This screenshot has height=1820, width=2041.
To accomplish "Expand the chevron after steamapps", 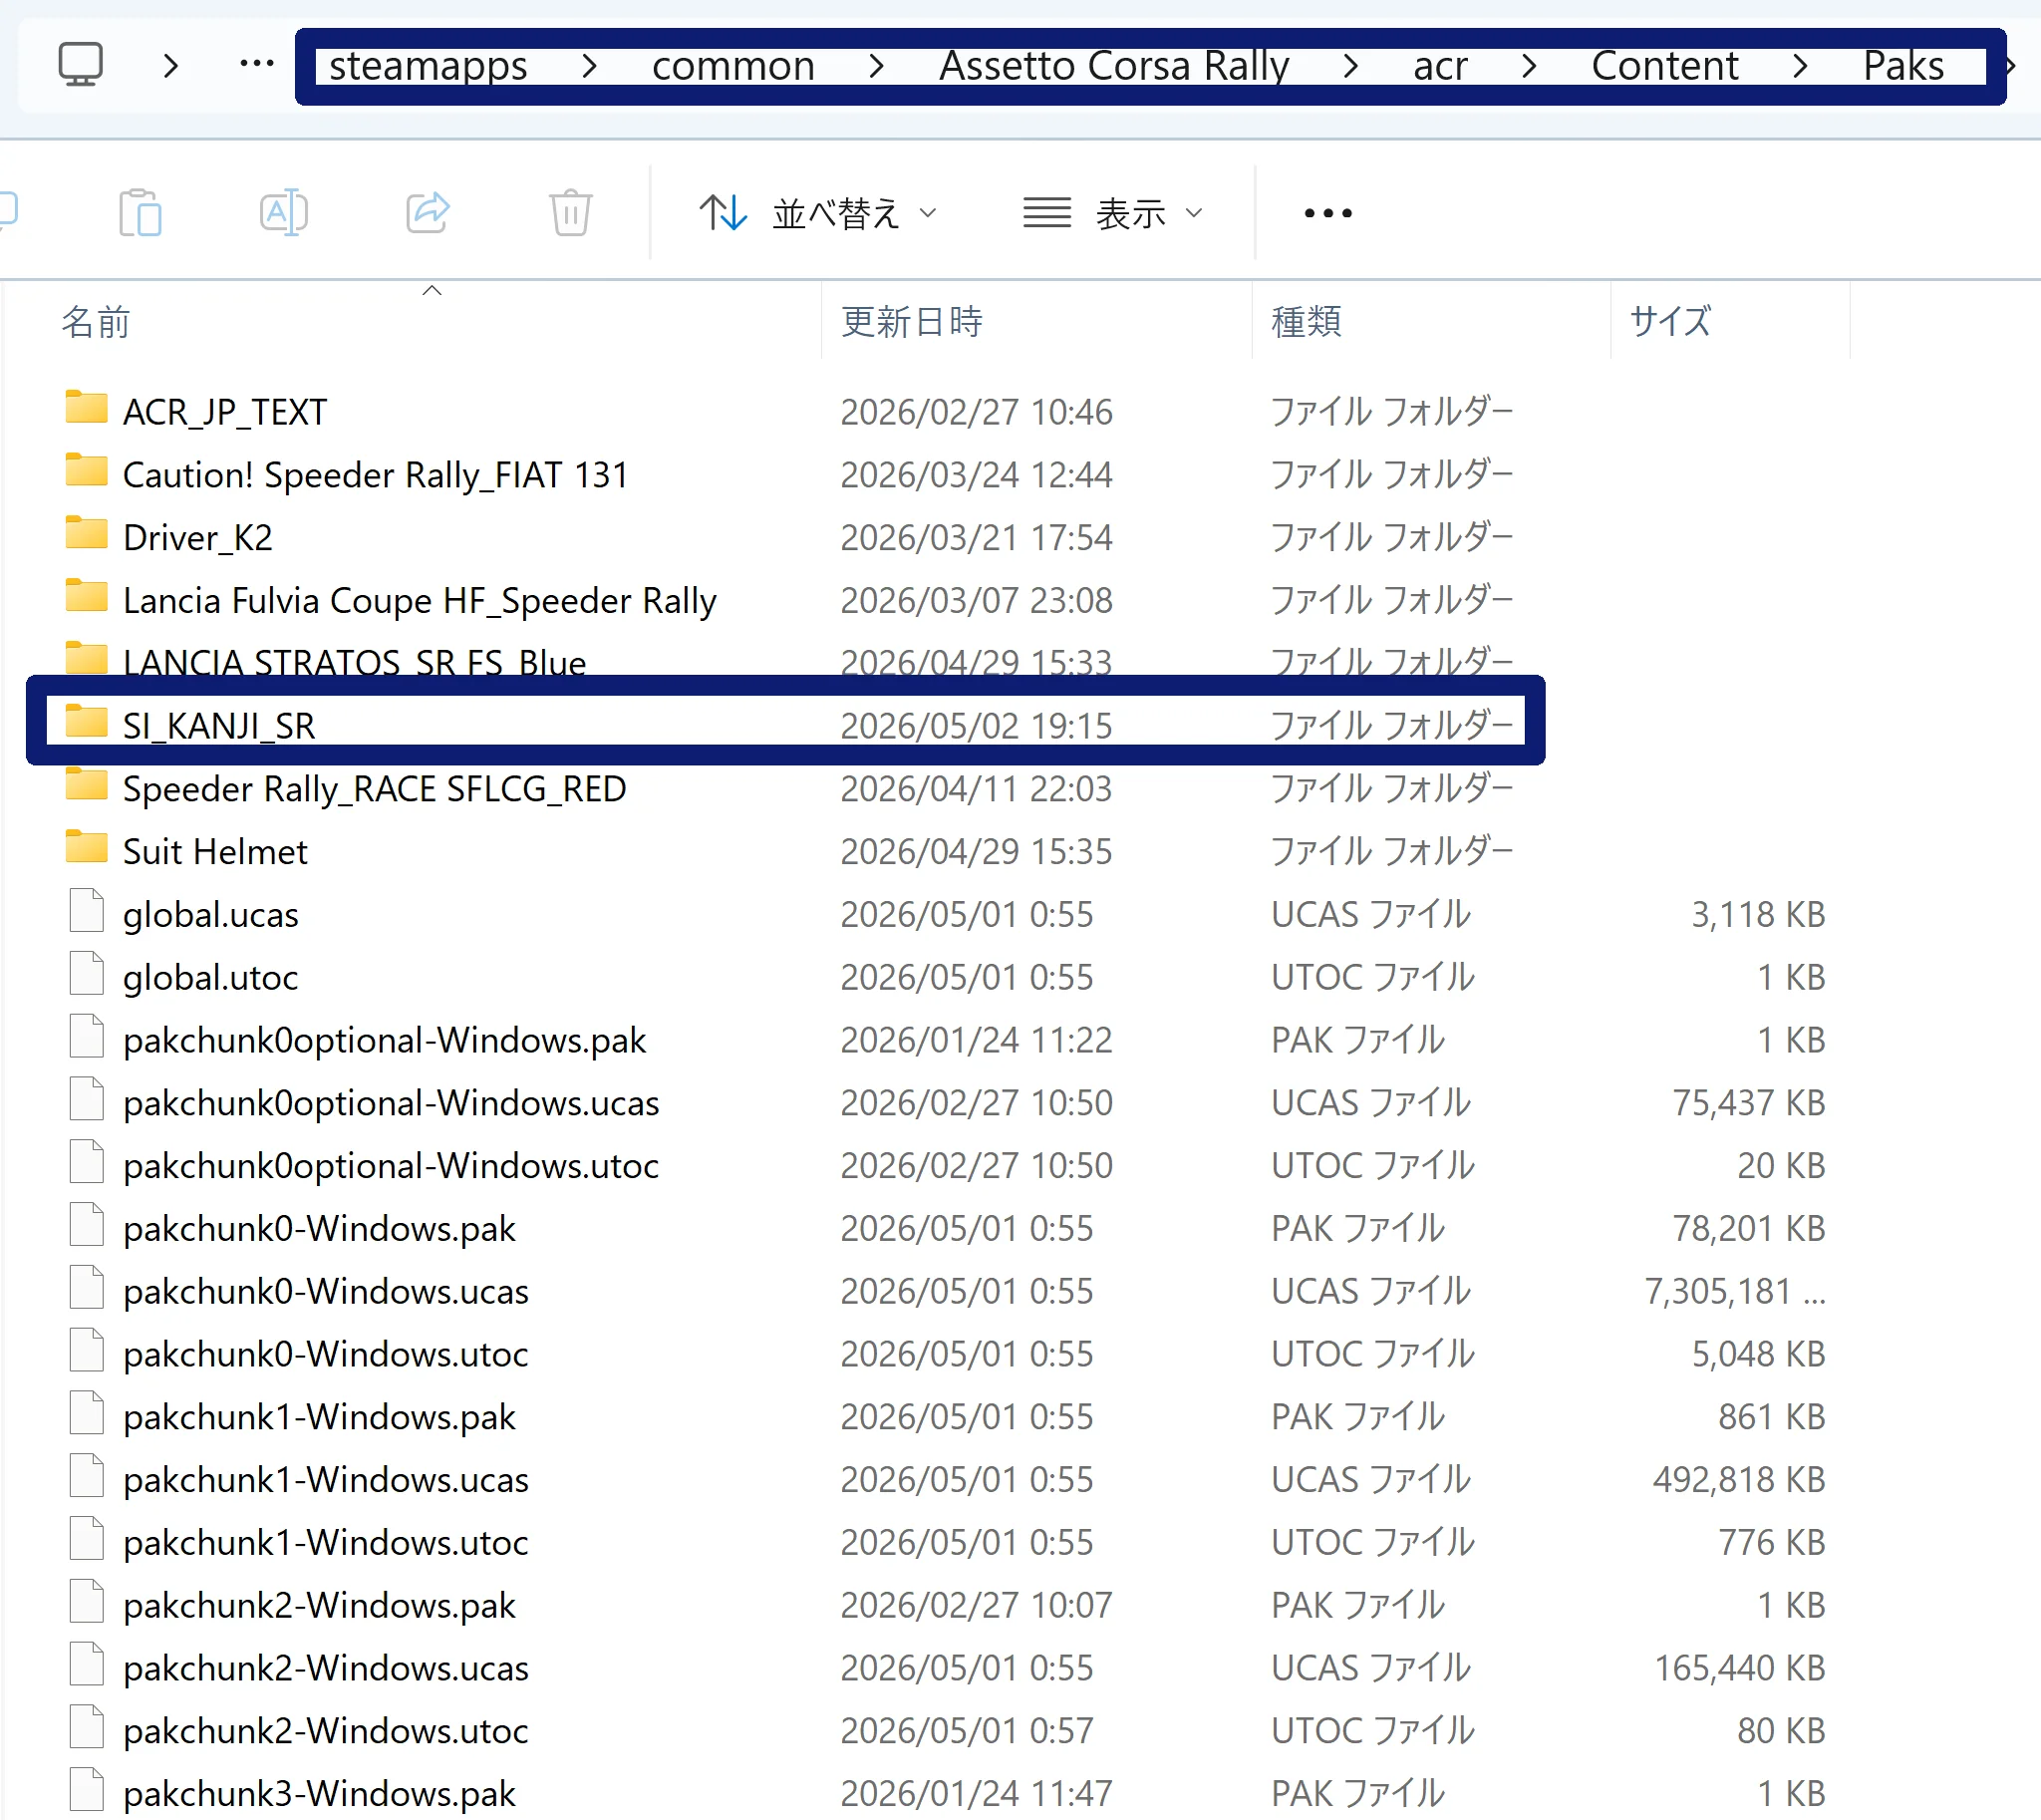I will 590,66.
